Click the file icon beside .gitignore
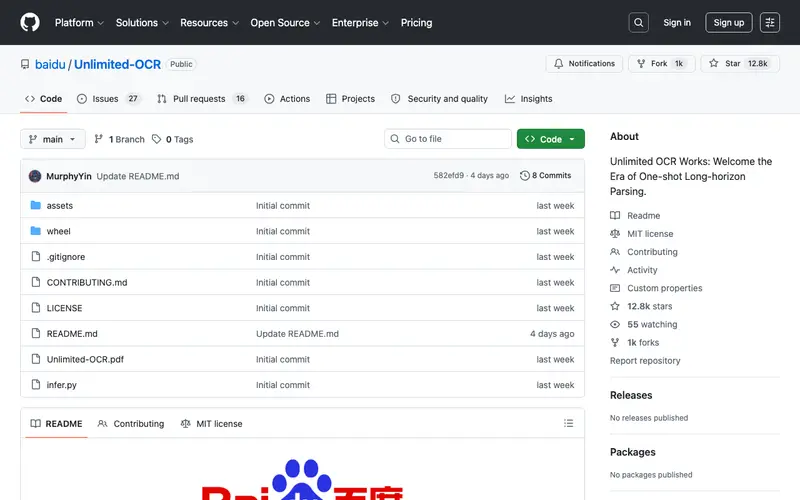Viewport: 800px width, 500px height. (36, 256)
